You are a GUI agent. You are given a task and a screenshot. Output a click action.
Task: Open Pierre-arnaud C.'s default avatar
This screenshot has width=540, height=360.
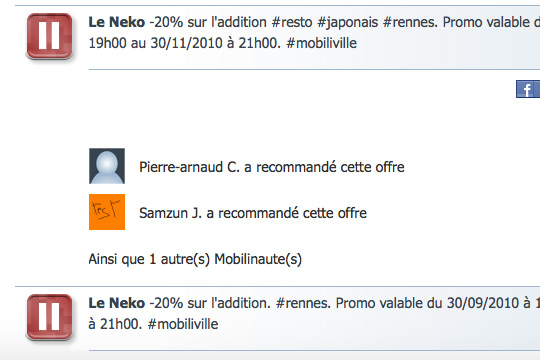[107, 166]
